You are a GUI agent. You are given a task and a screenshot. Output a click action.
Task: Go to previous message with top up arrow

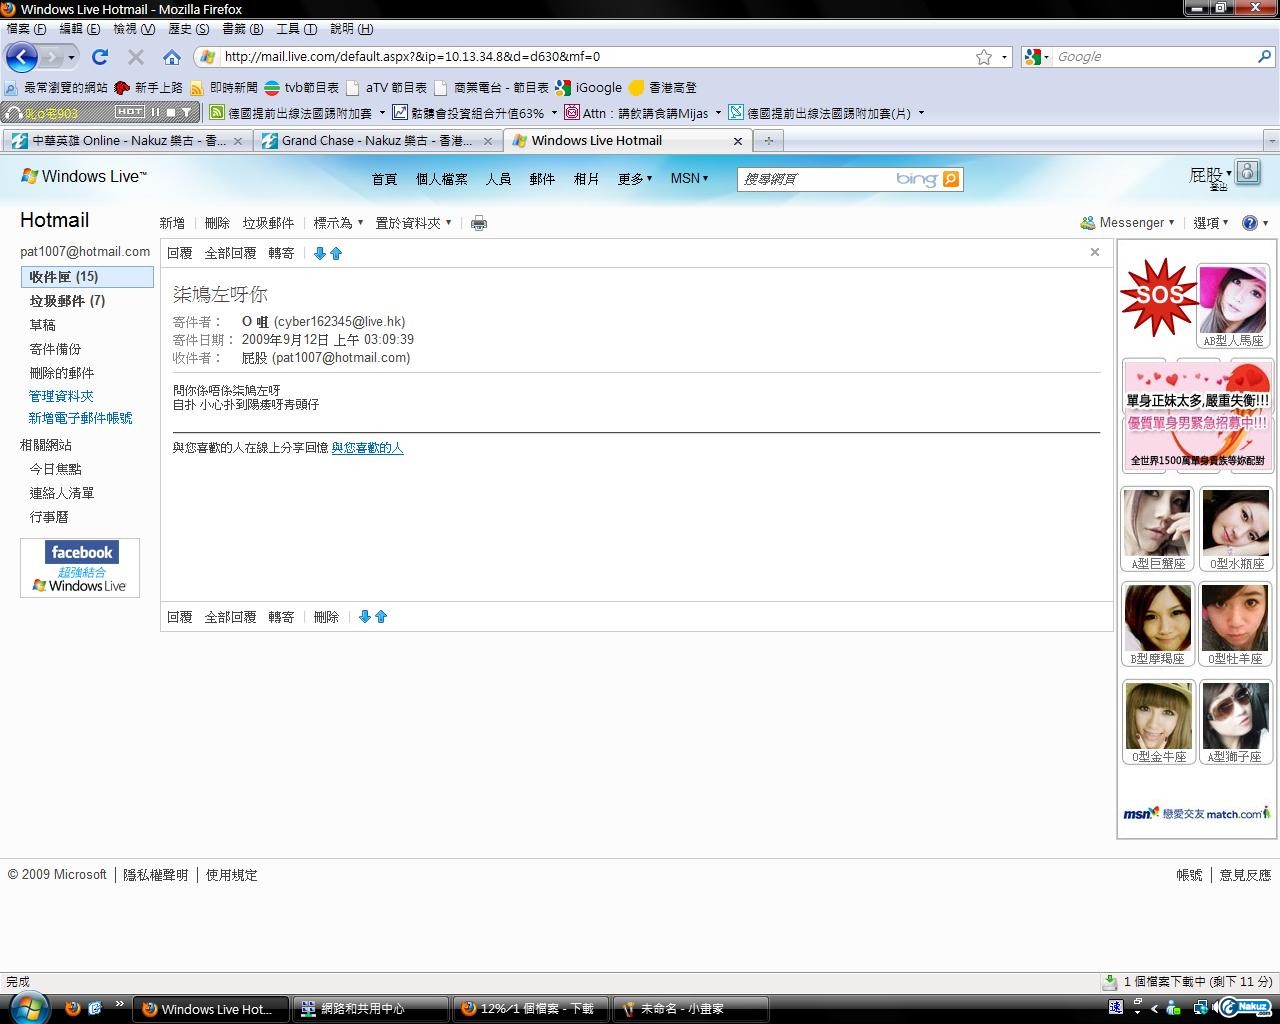tap(336, 254)
